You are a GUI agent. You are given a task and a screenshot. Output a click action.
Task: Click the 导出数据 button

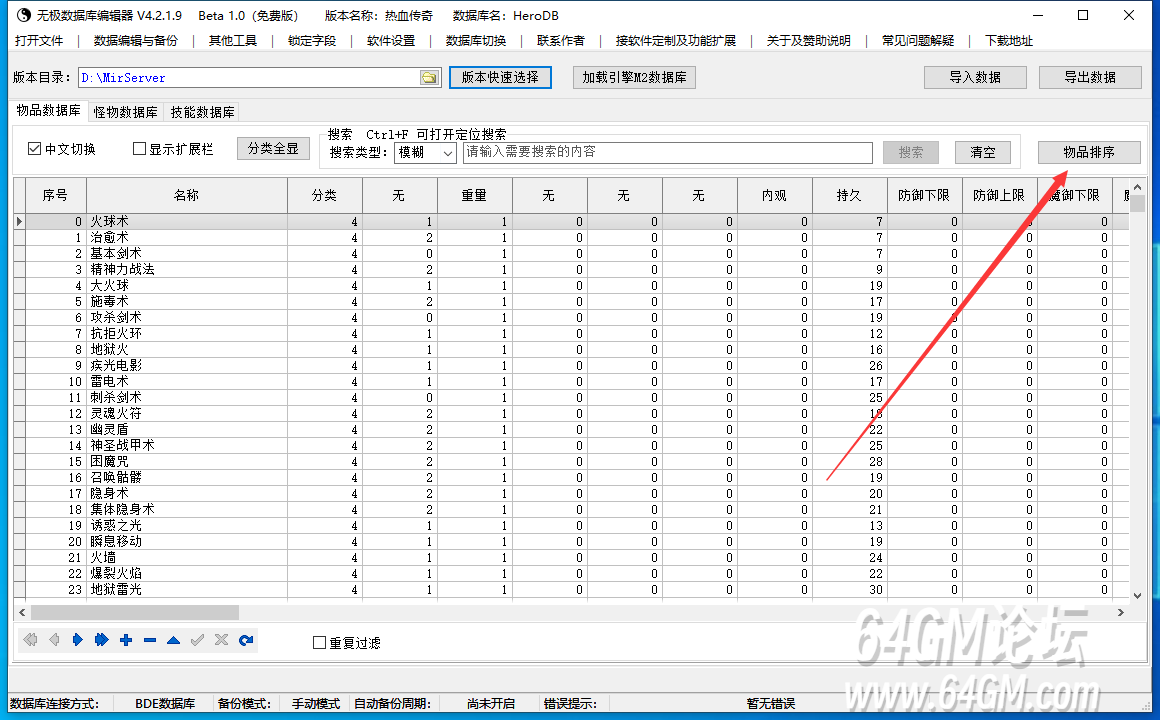click(x=1090, y=77)
